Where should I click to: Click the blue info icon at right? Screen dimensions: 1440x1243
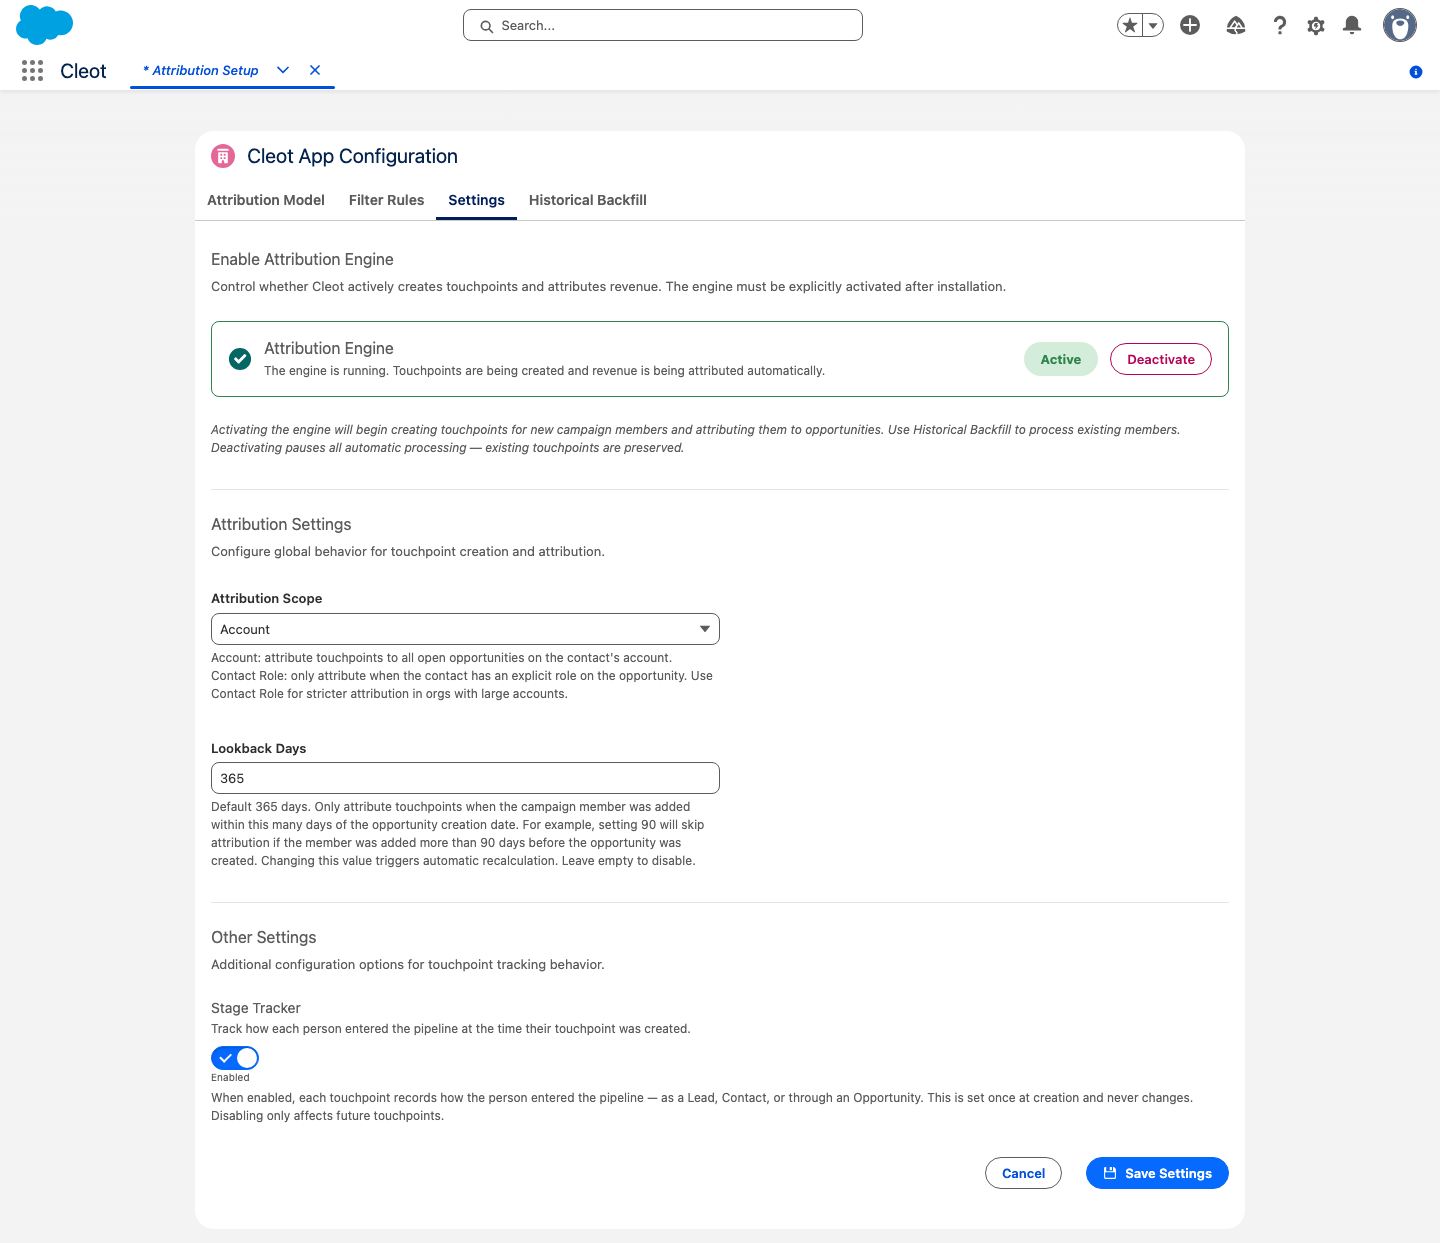coord(1416,72)
